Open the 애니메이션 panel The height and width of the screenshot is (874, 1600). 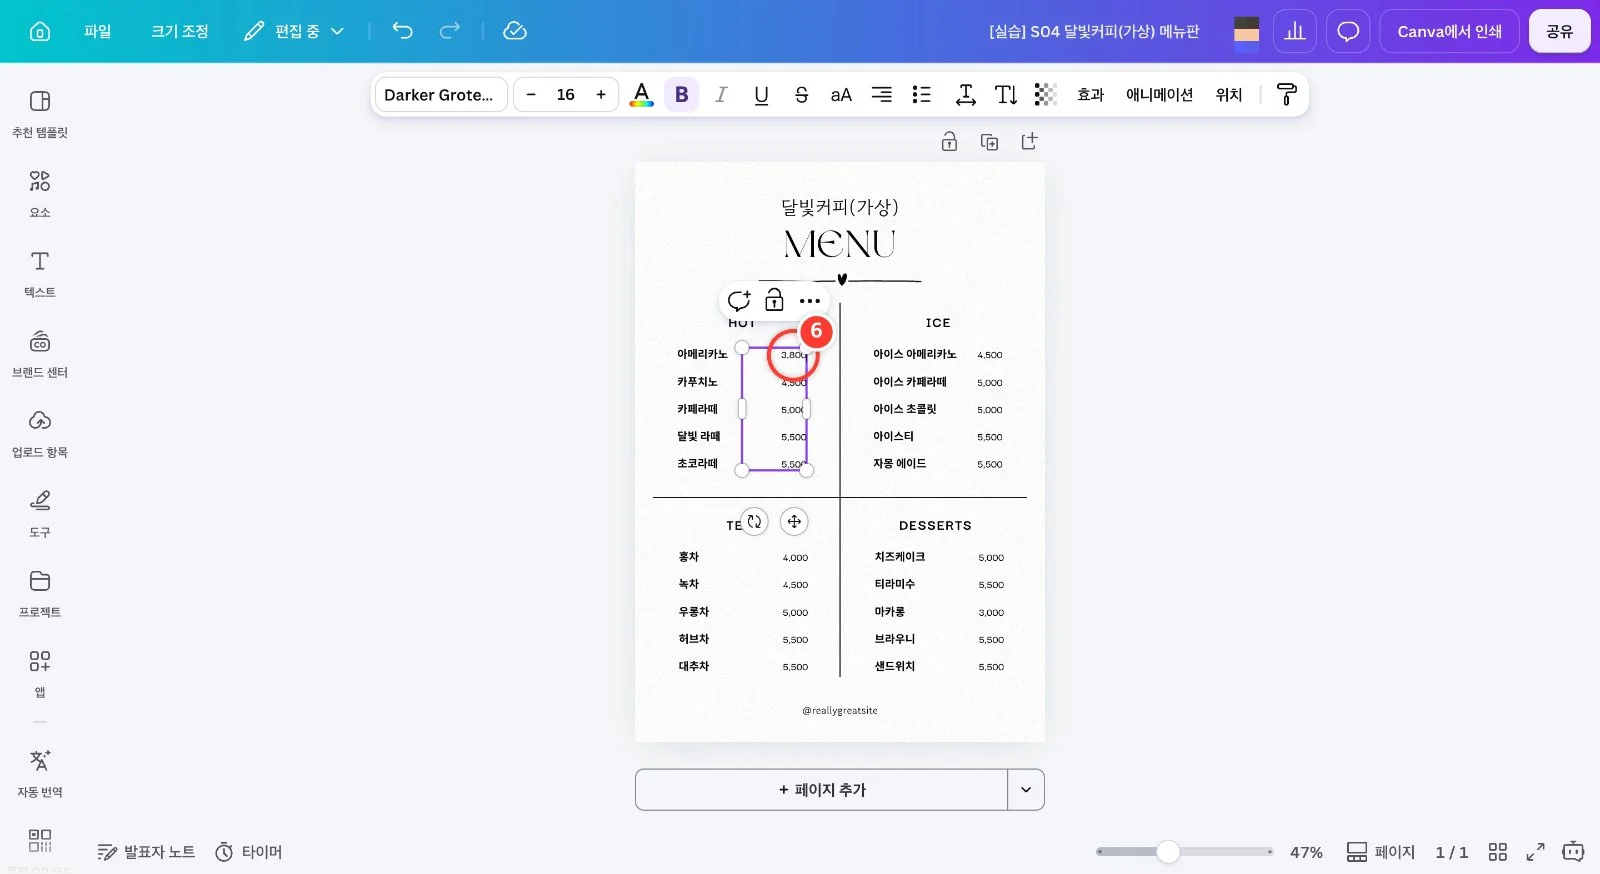point(1160,95)
